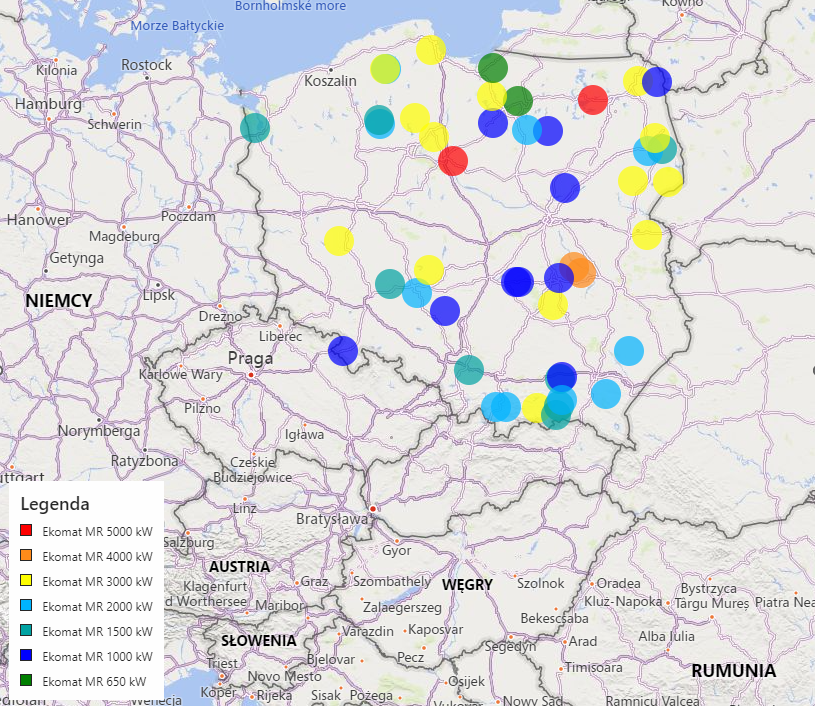Viewport: 815px width, 706px height.
Task: Select the isolated yellow marker above Drezno
Action: tap(338, 240)
